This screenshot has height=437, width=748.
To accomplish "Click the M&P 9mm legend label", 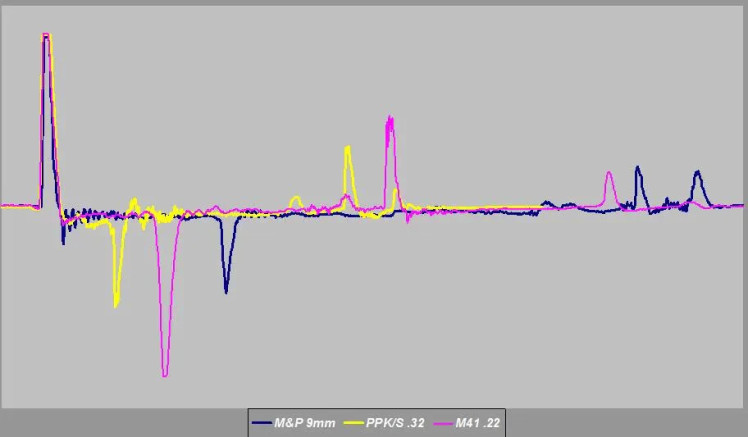I will coord(304,423).
